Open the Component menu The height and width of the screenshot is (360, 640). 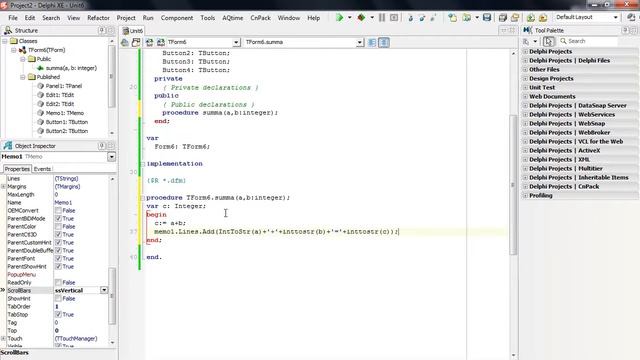pos(177,18)
